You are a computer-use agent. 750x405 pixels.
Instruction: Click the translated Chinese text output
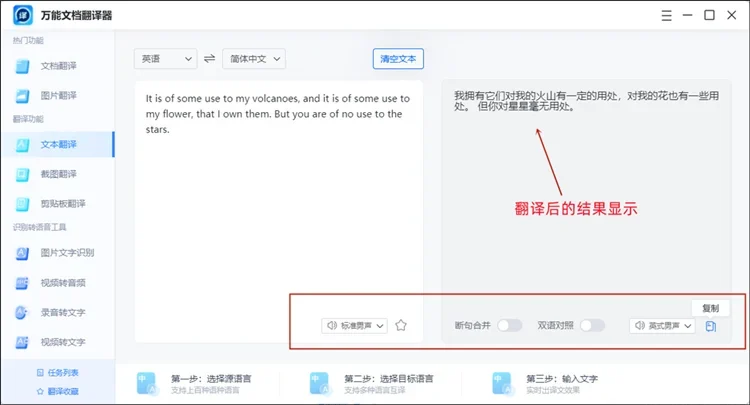click(x=586, y=101)
